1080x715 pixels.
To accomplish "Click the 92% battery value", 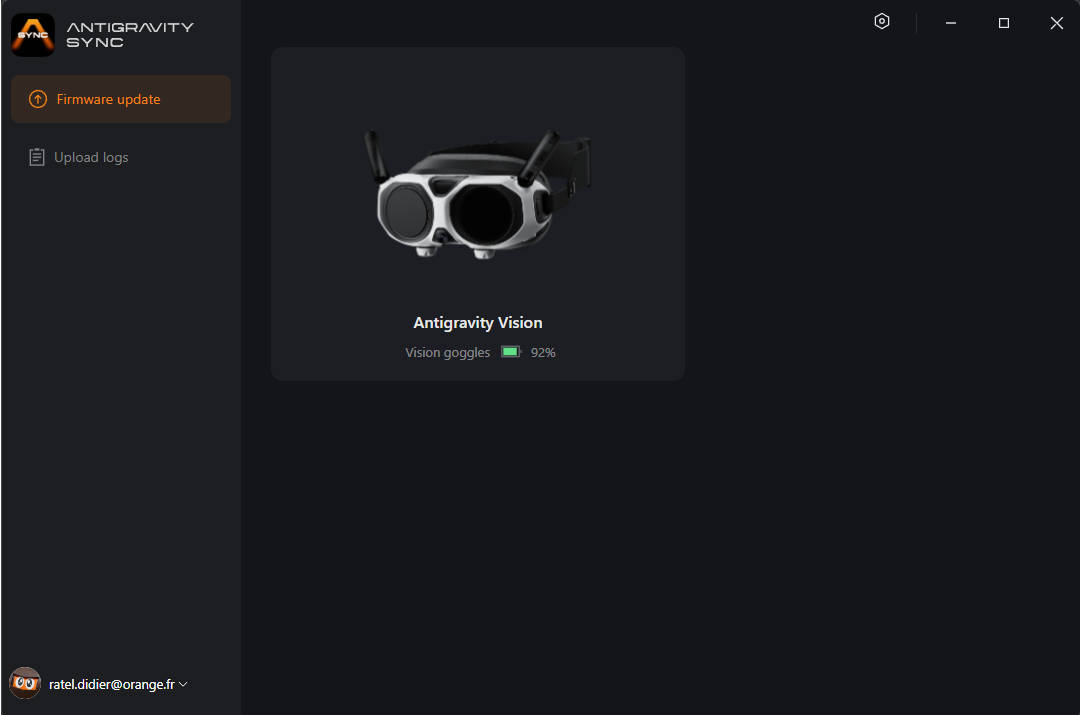I will tap(543, 353).
